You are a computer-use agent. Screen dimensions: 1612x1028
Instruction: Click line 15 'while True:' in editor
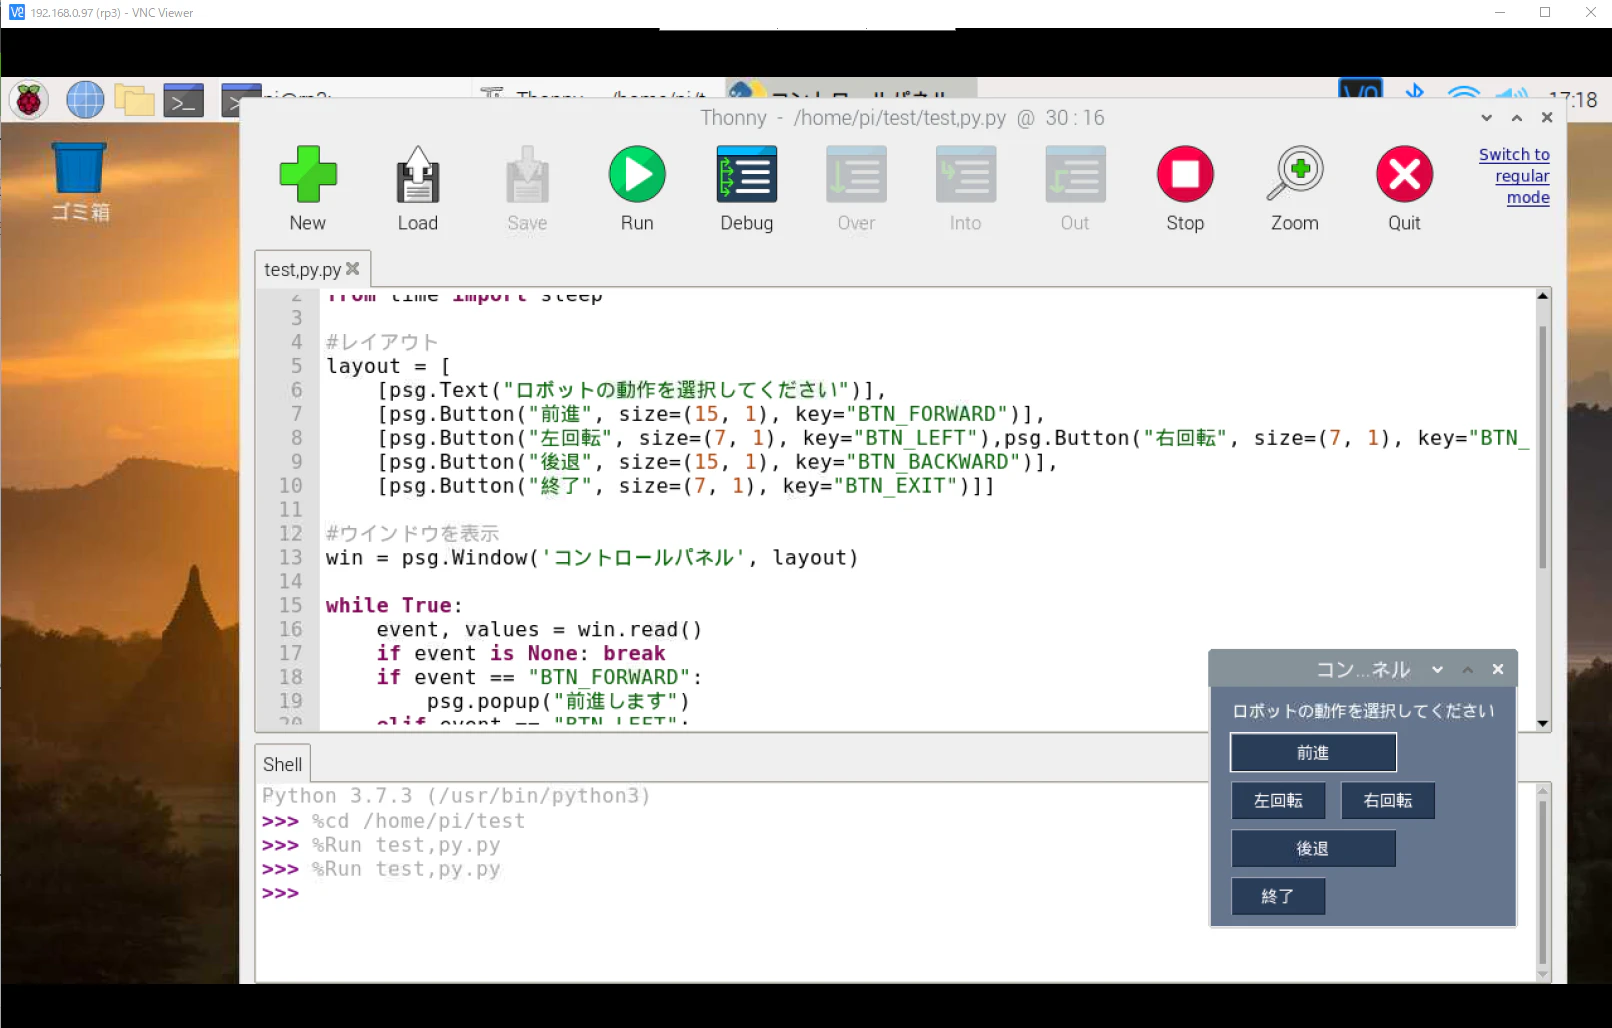[x=394, y=606]
